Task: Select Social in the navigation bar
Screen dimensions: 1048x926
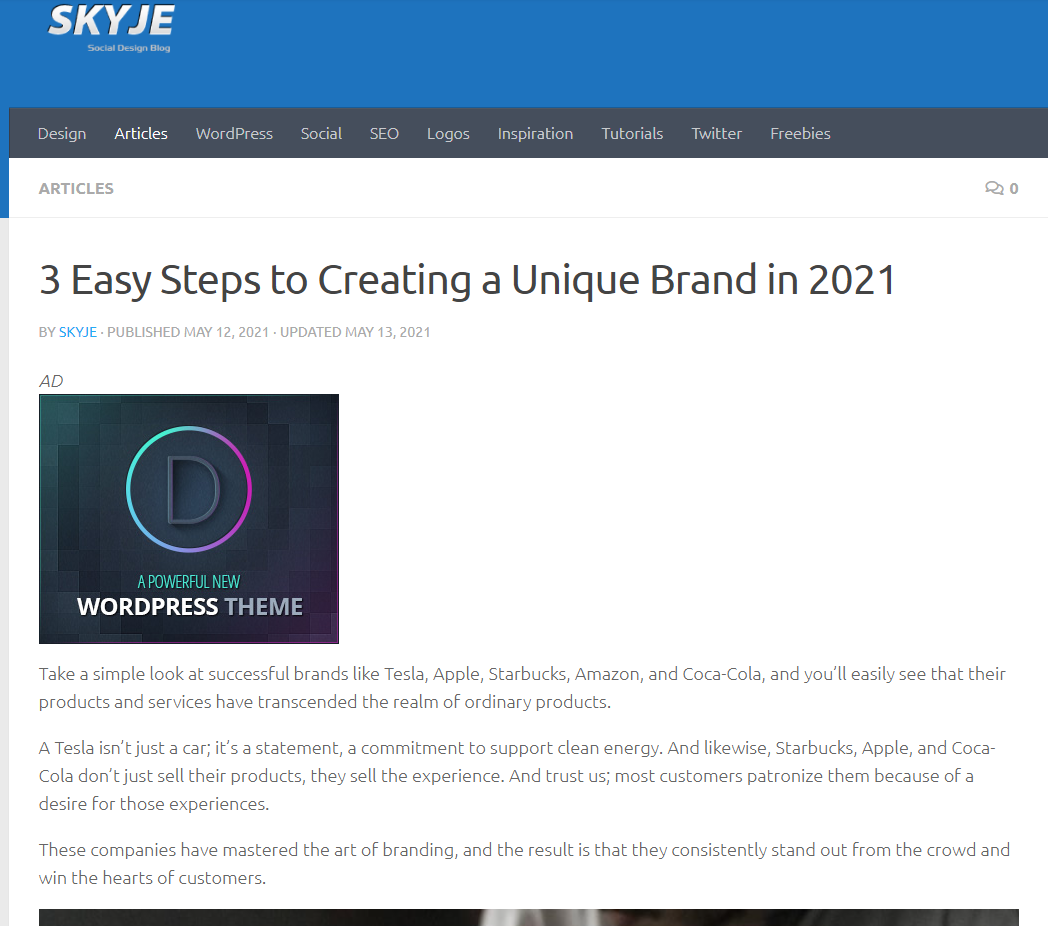Action: pyautogui.click(x=321, y=133)
